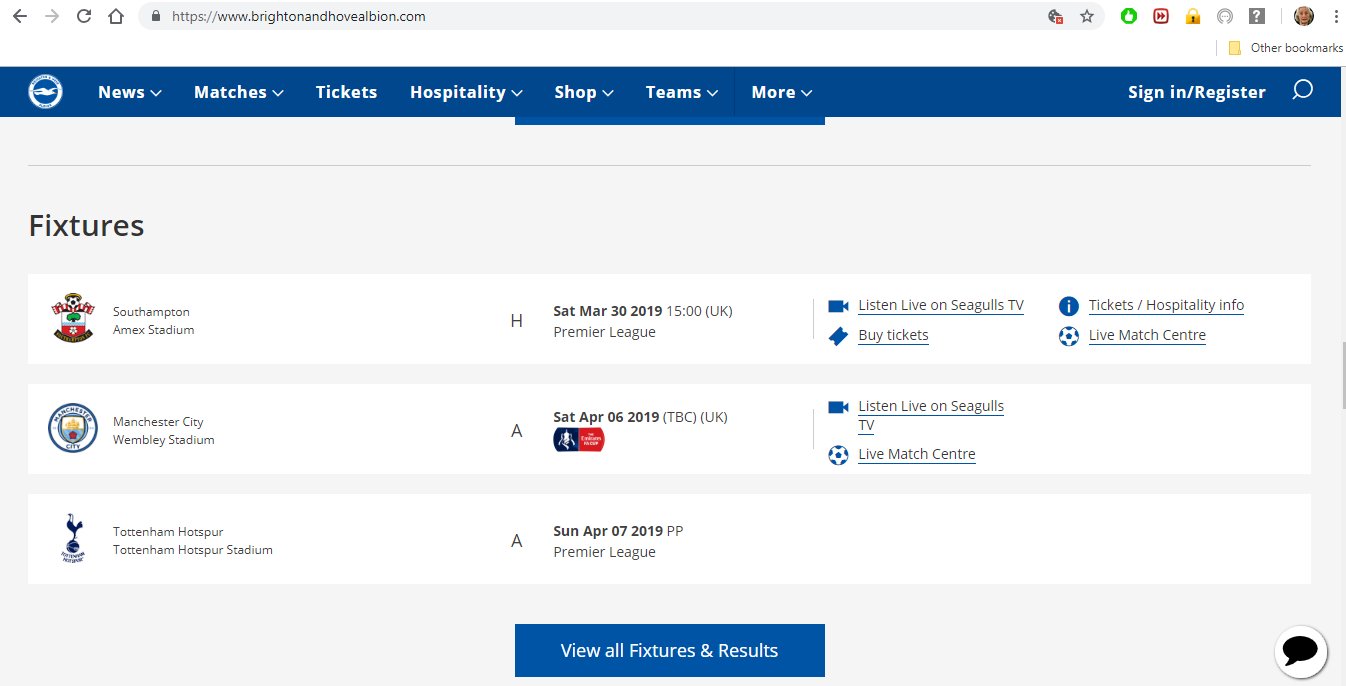Go forward in browser history
1346x686 pixels.
click(52, 16)
